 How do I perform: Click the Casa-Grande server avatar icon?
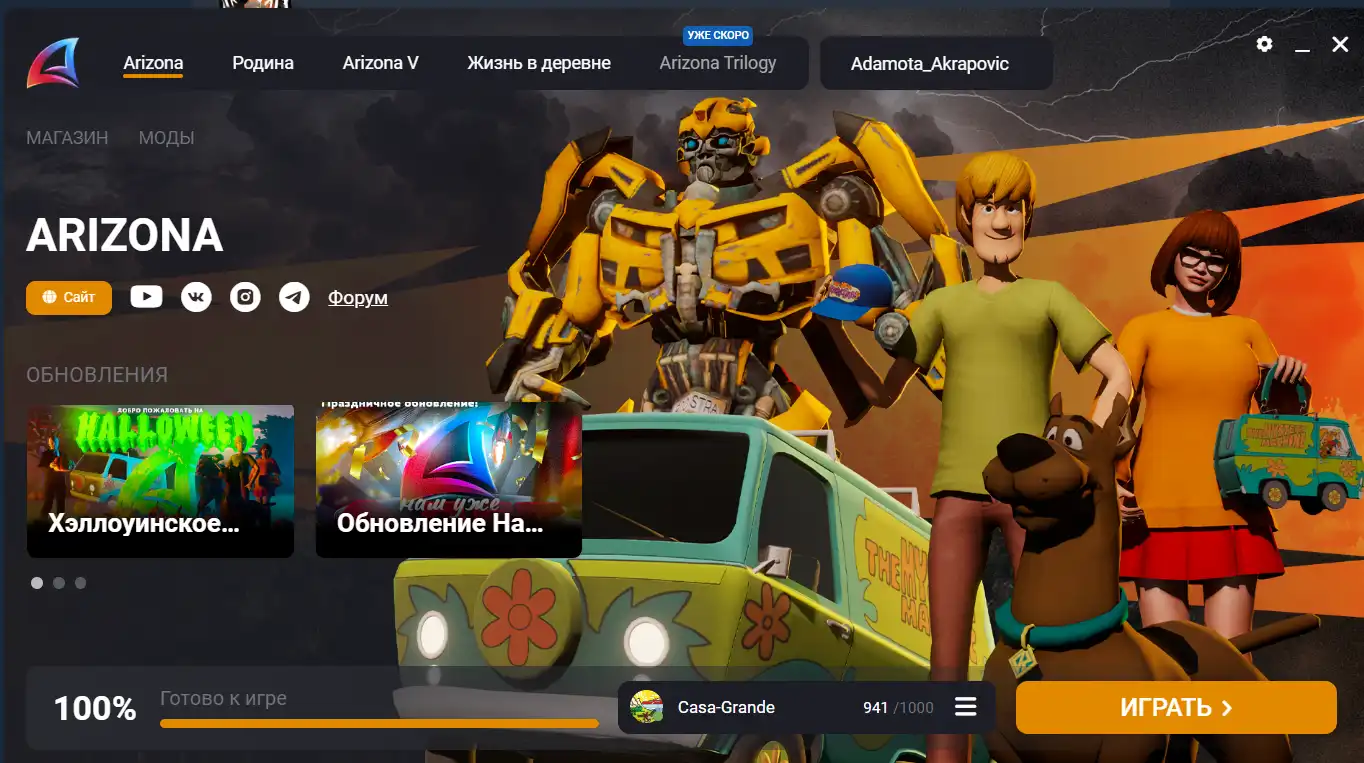point(647,707)
